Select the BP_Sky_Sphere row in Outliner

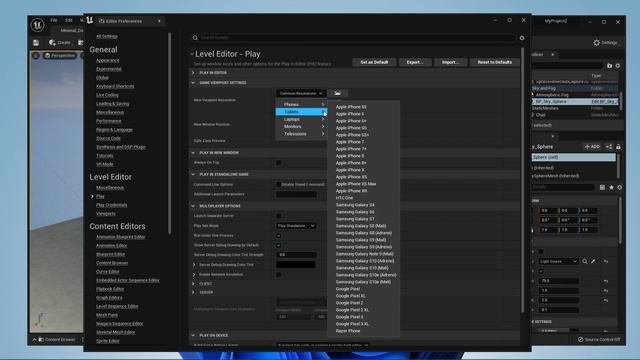(x=574, y=102)
